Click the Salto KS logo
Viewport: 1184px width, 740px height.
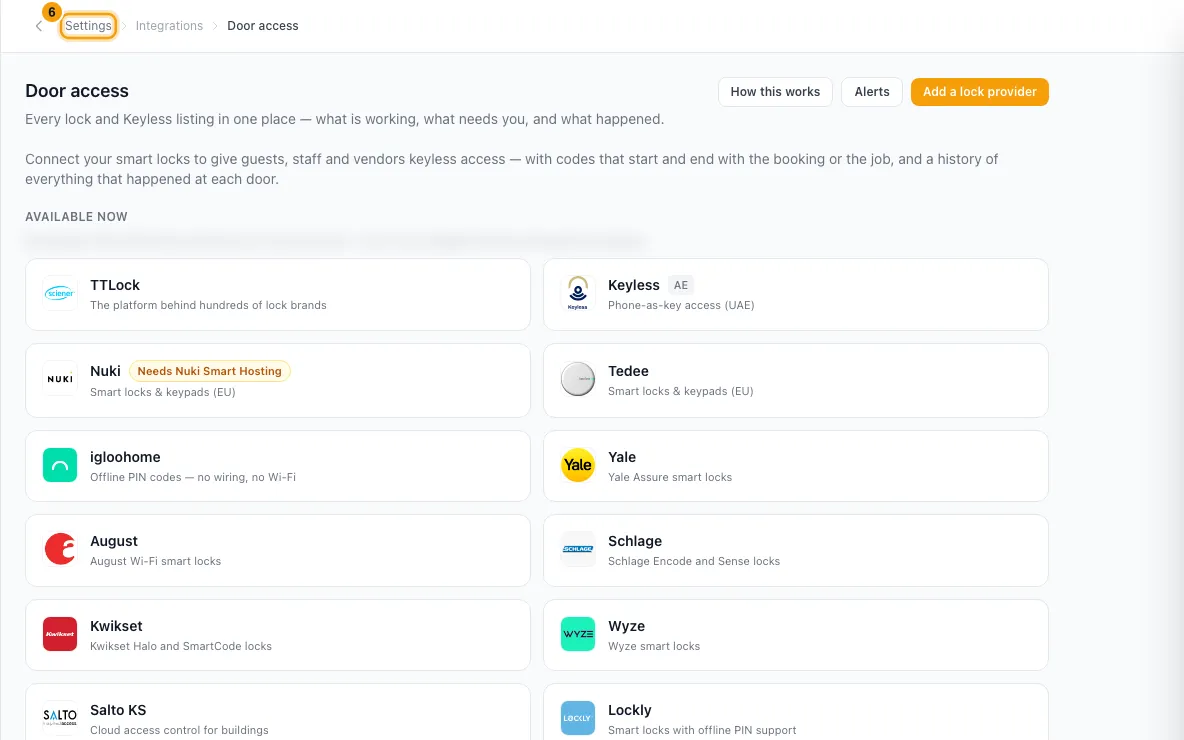(60, 718)
